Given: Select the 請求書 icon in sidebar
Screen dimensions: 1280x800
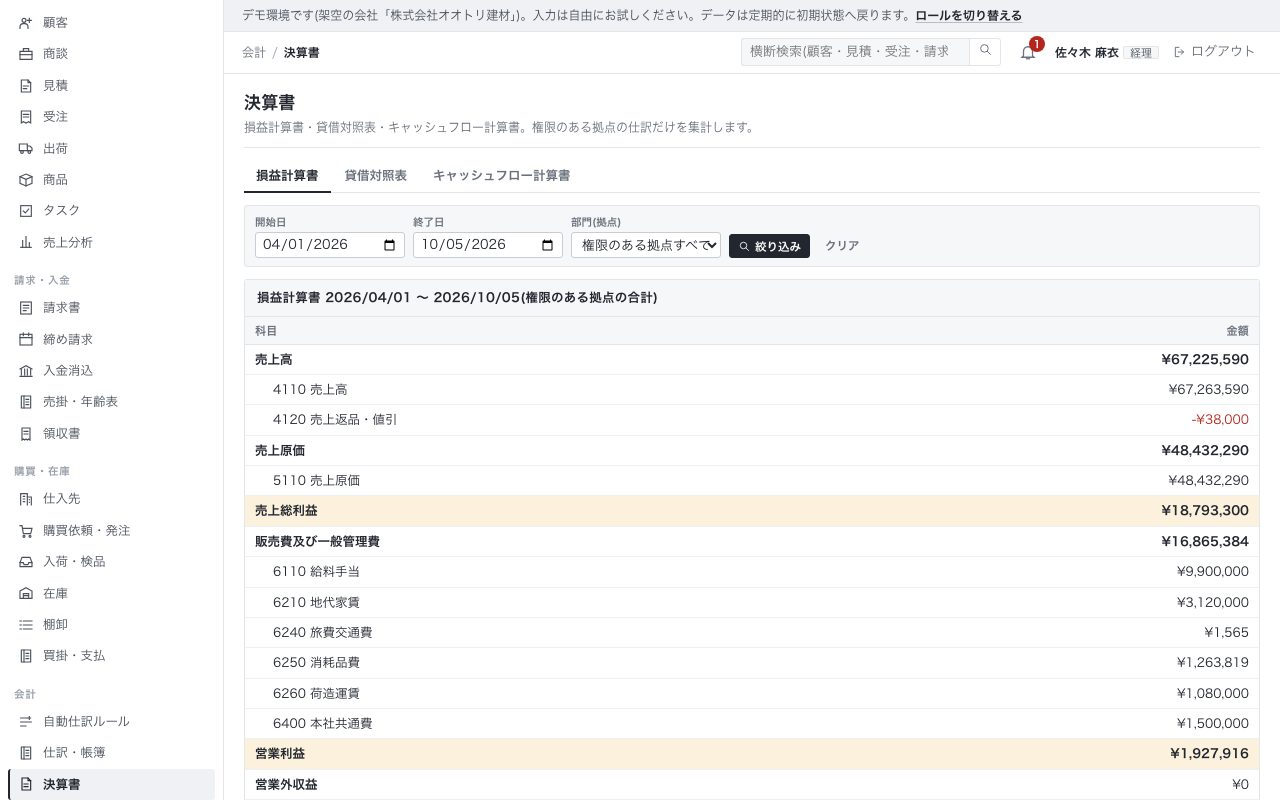Looking at the screenshot, I should click(x=26, y=308).
